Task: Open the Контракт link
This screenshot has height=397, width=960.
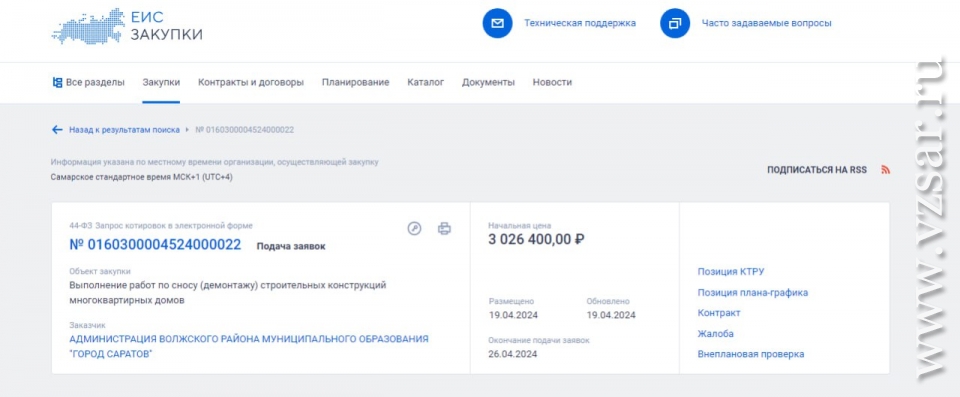Action: [719, 313]
